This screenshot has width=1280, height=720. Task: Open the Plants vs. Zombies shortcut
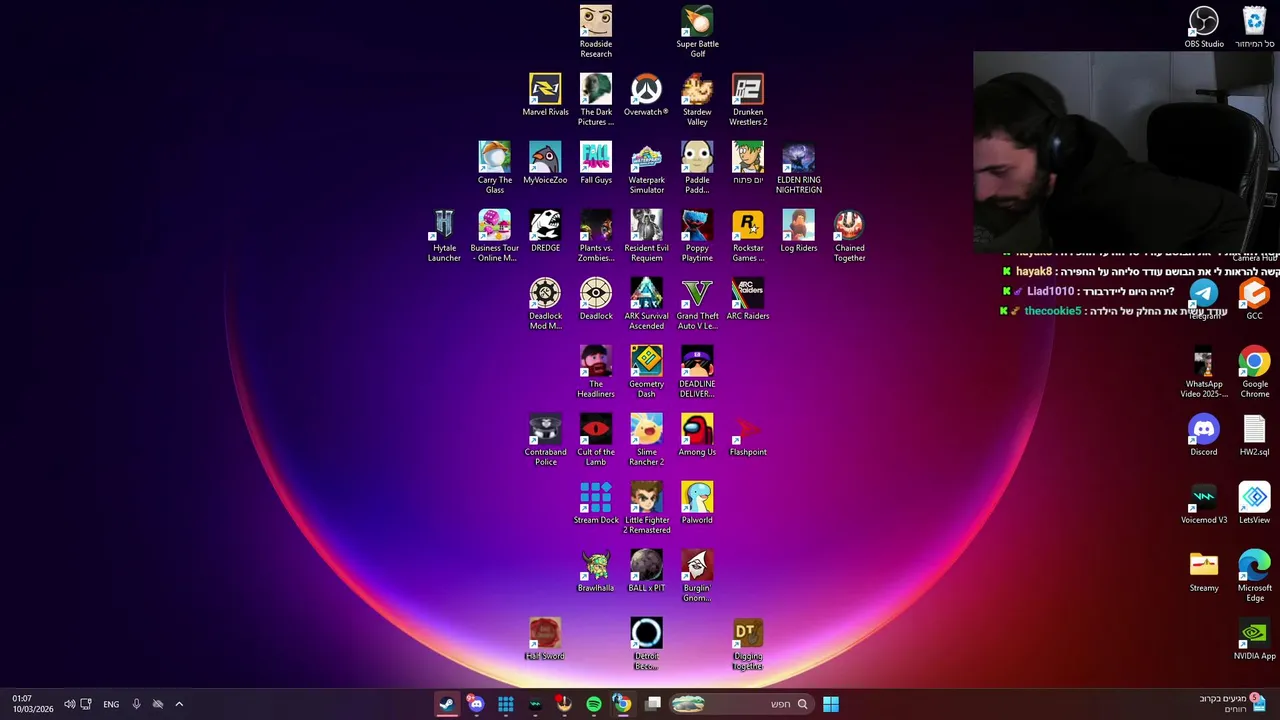click(596, 235)
